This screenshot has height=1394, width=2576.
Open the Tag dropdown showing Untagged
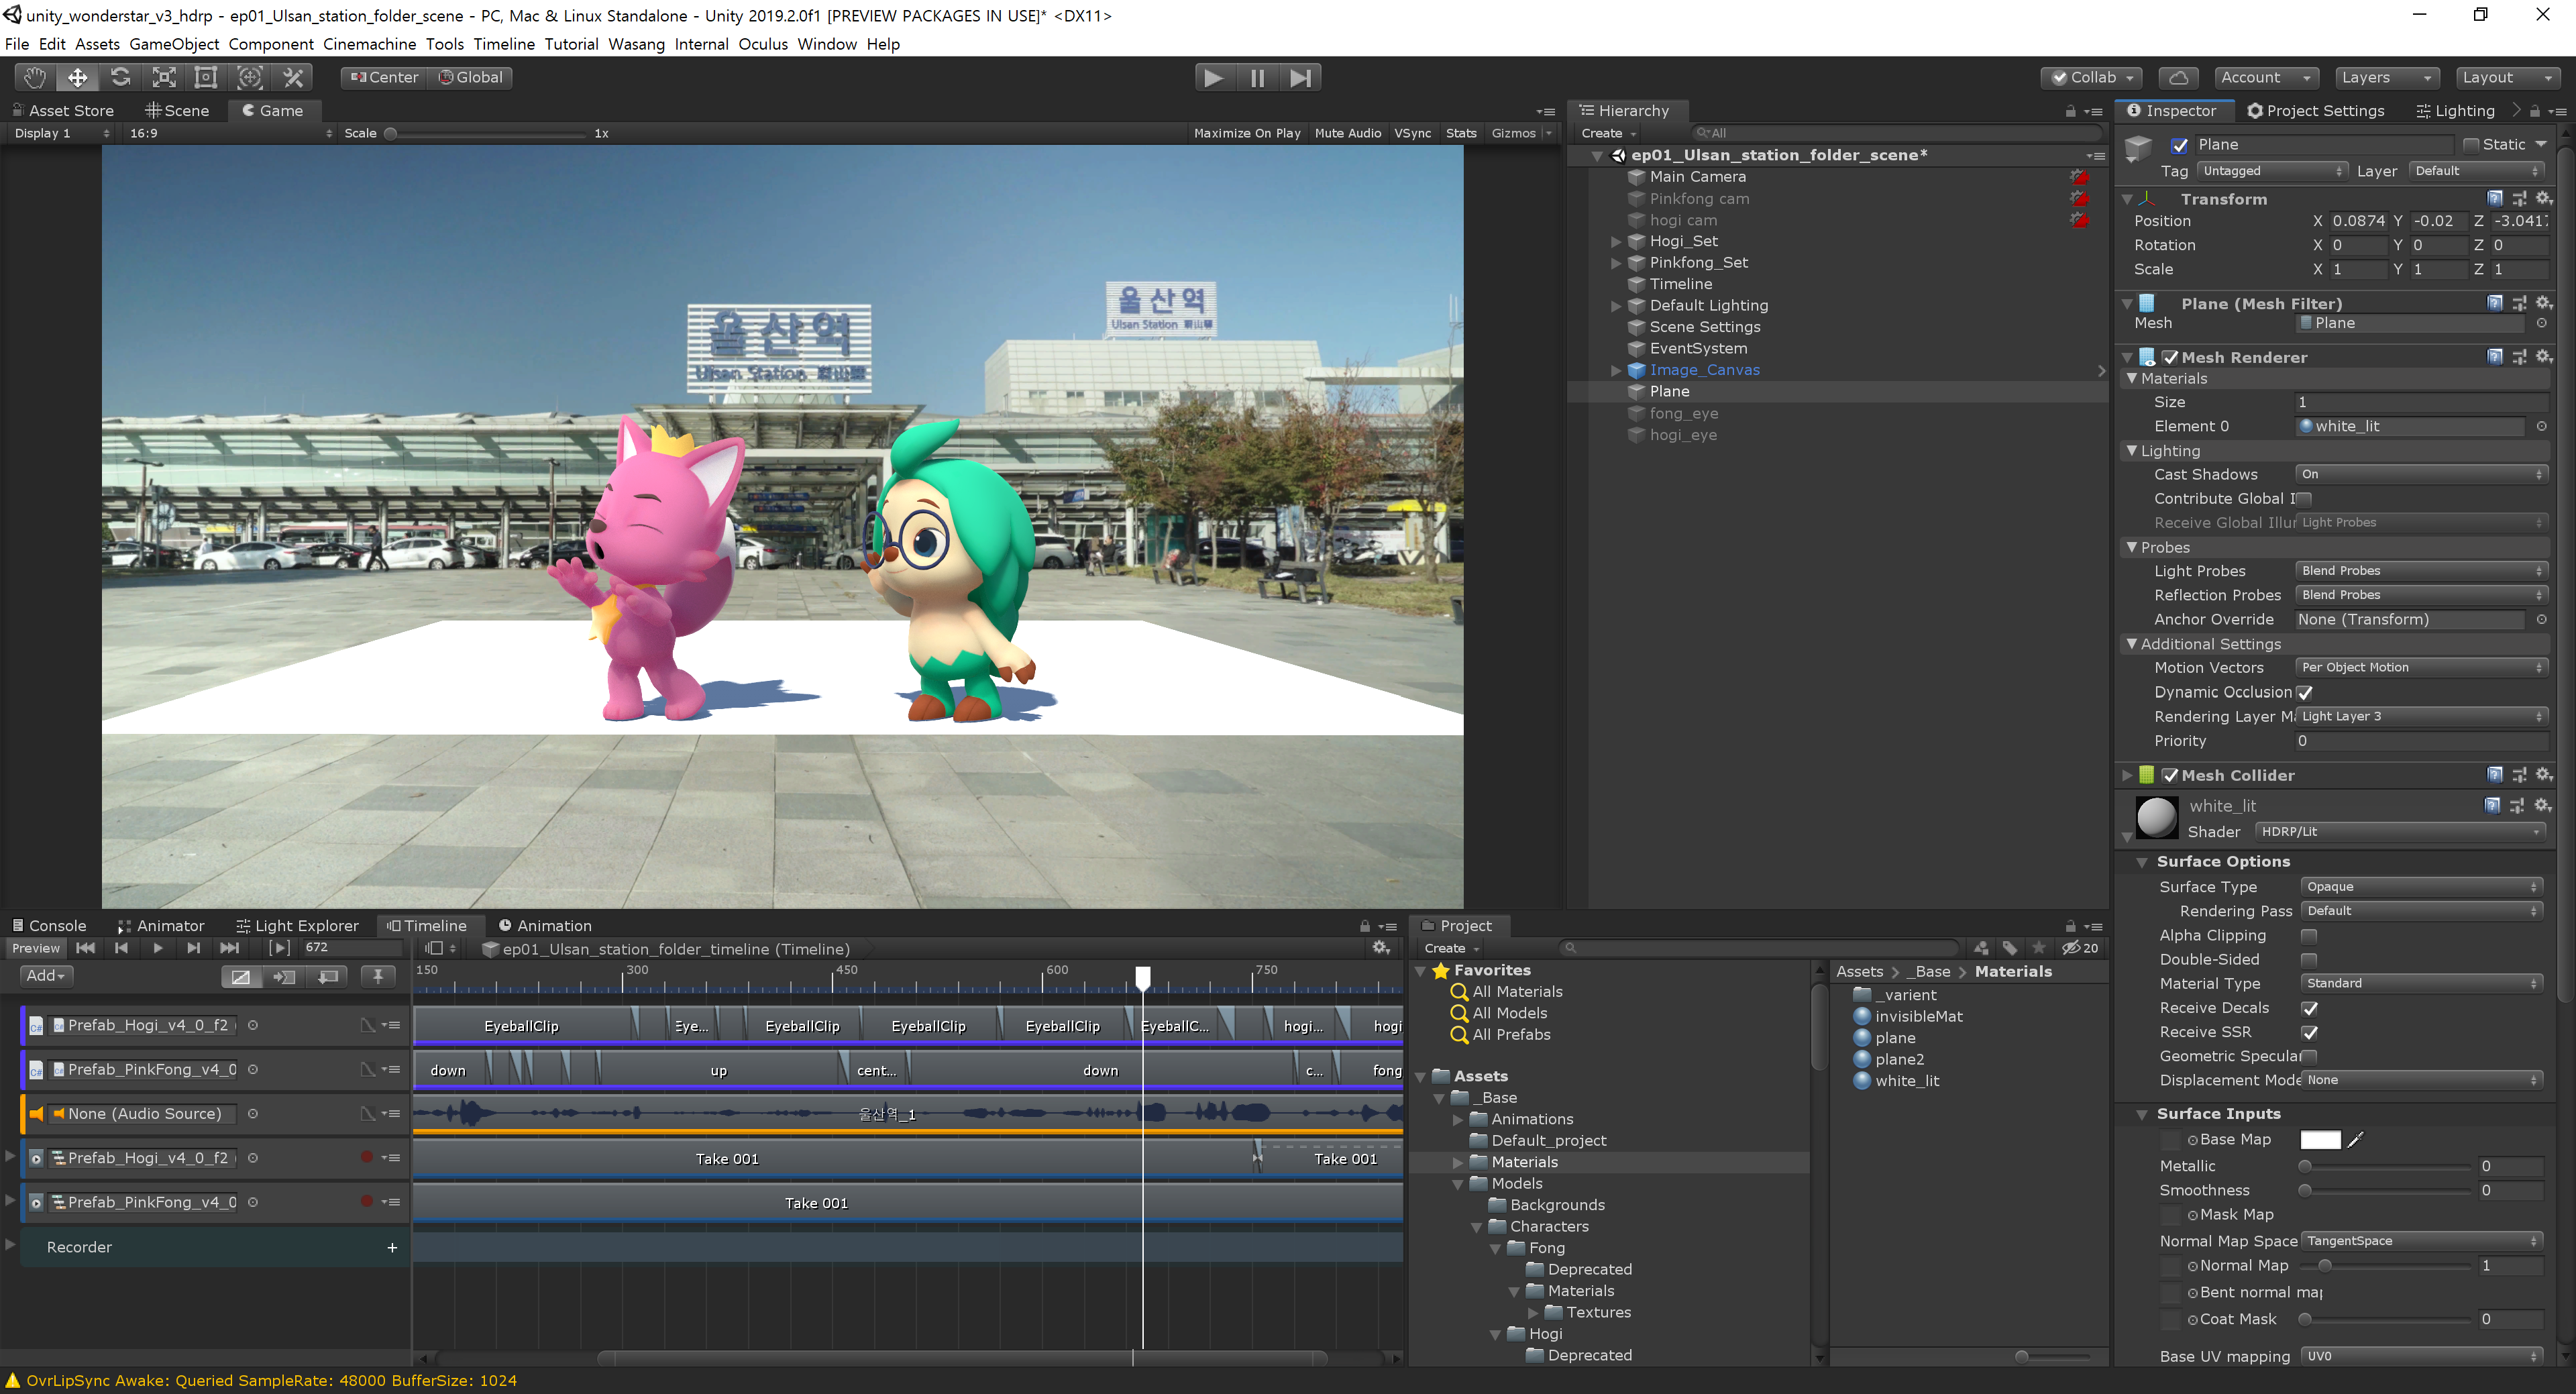(2271, 171)
